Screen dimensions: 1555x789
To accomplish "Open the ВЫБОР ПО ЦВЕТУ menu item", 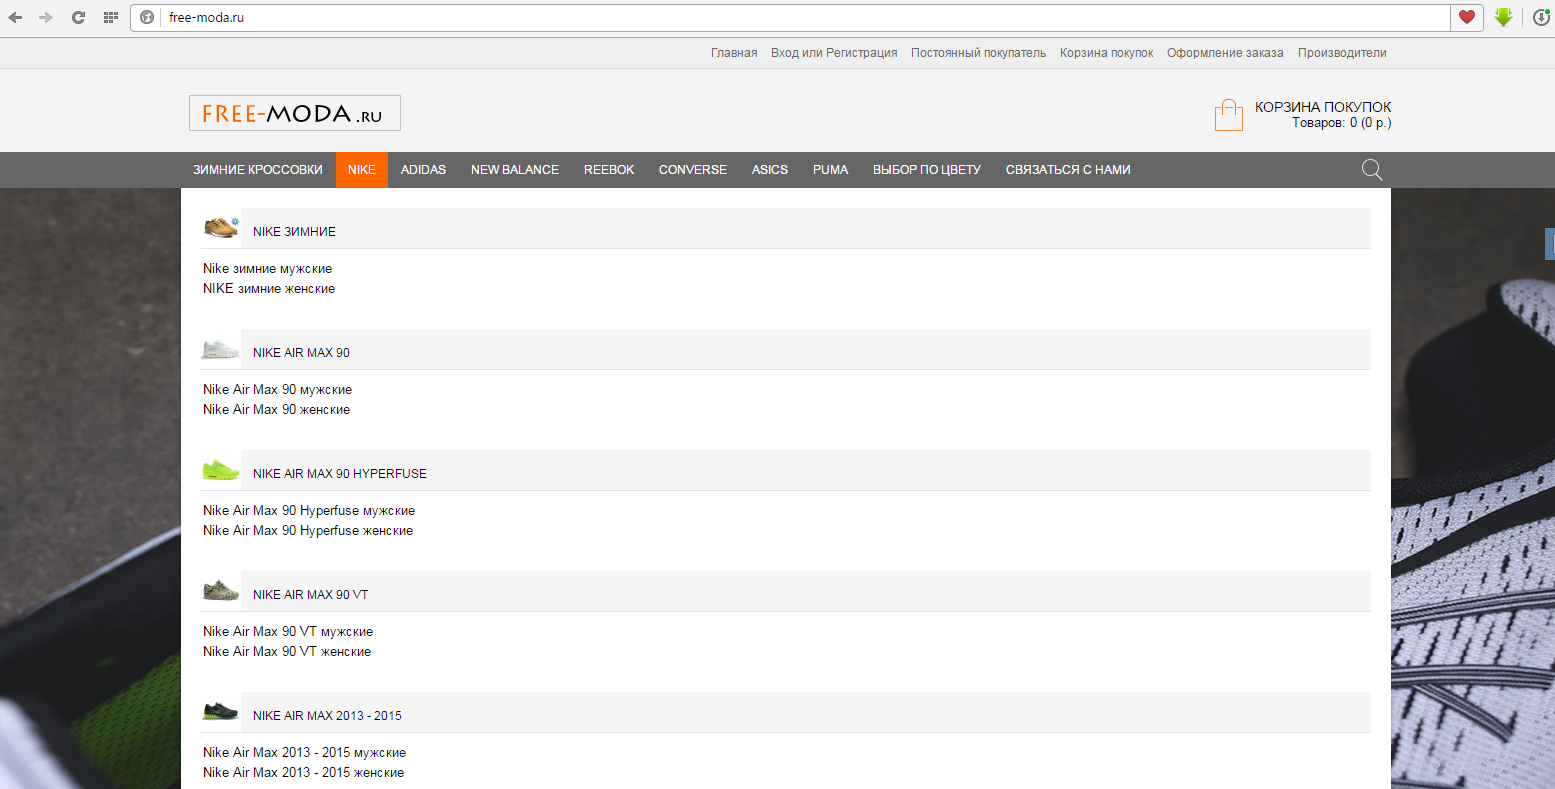I will [927, 170].
